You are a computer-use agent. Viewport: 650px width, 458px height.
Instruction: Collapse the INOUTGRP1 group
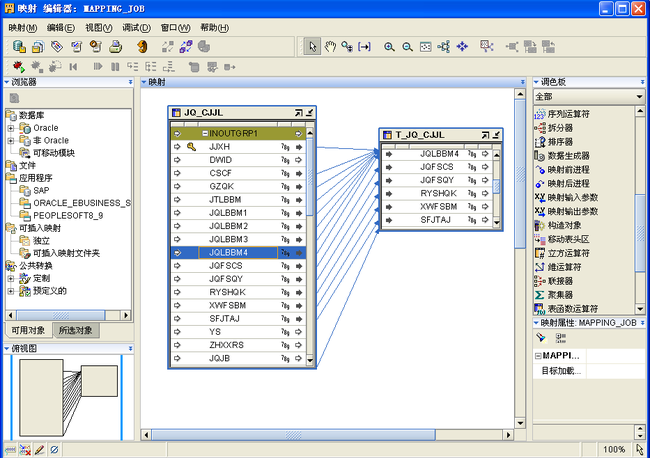point(205,133)
